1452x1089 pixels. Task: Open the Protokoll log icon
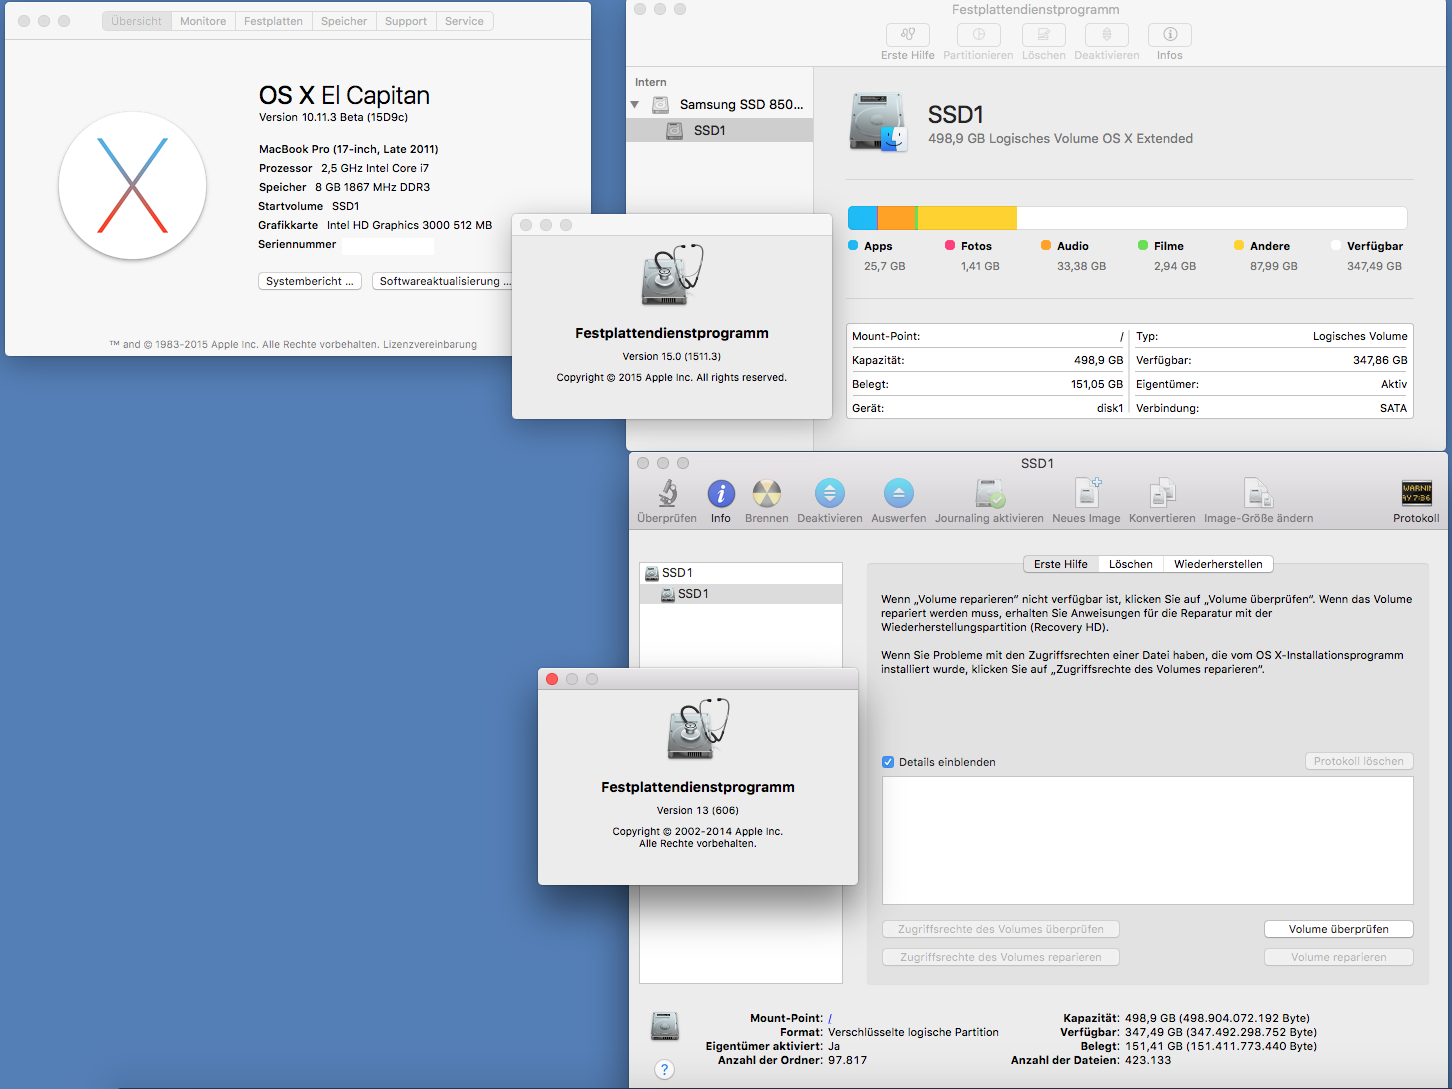pos(1417,493)
